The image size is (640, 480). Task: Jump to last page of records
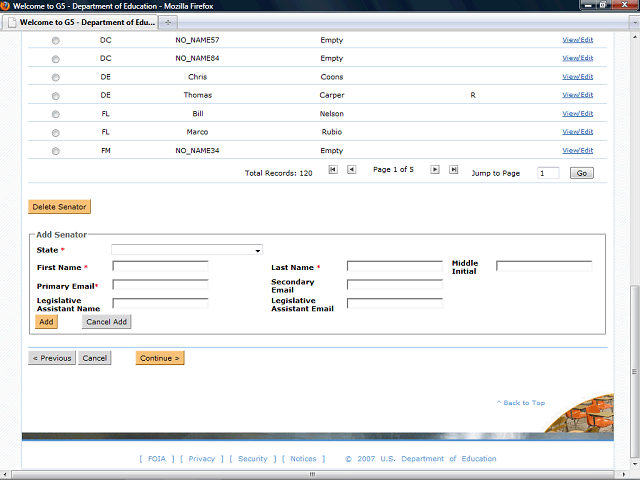click(453, 170)
